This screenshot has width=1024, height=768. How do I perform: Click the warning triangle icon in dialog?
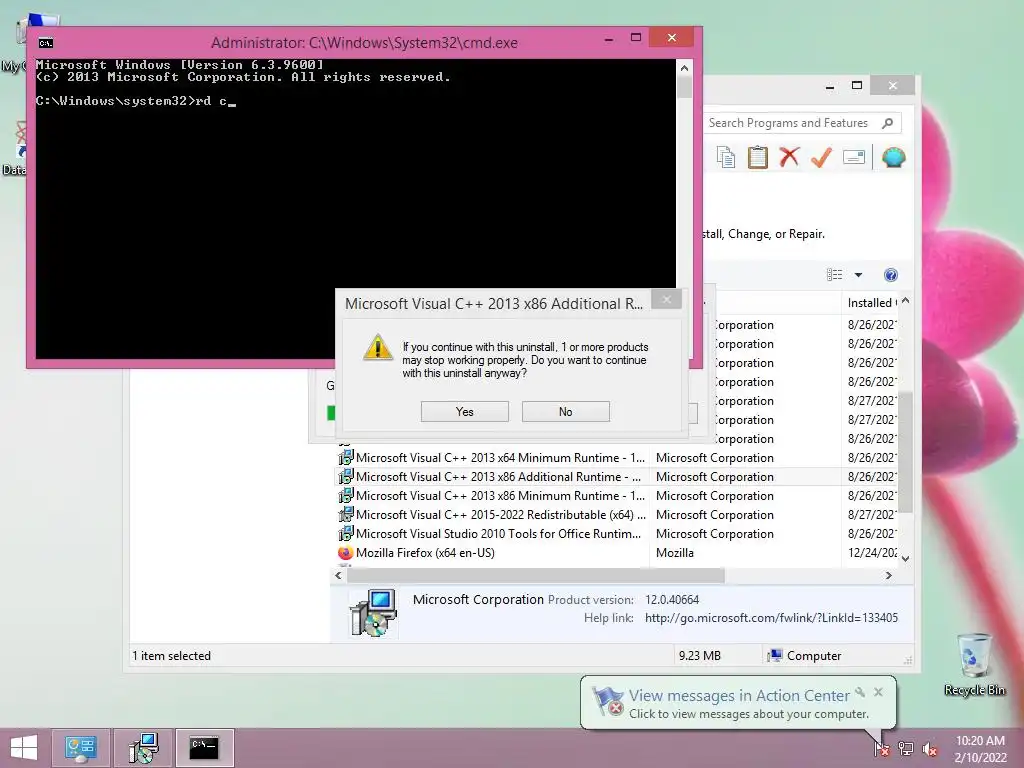[x=377, y=347]
